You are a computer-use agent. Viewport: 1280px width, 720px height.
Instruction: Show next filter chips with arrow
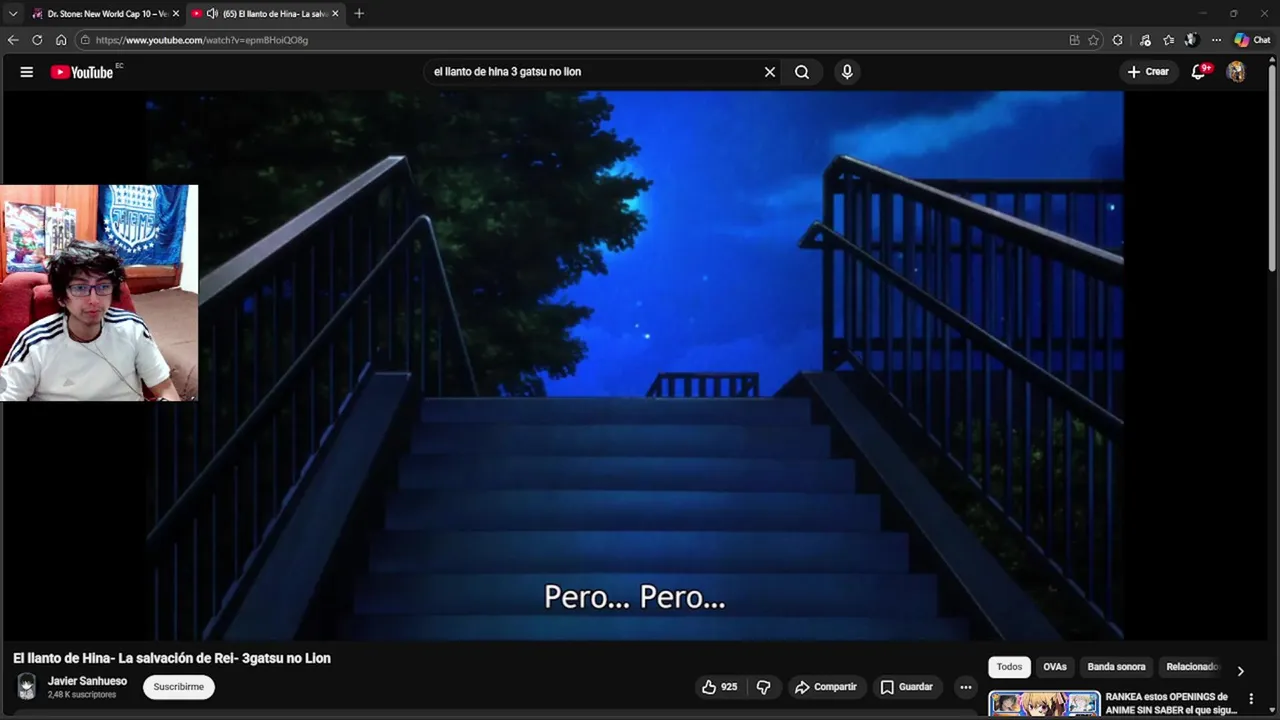click(1240, 671)
